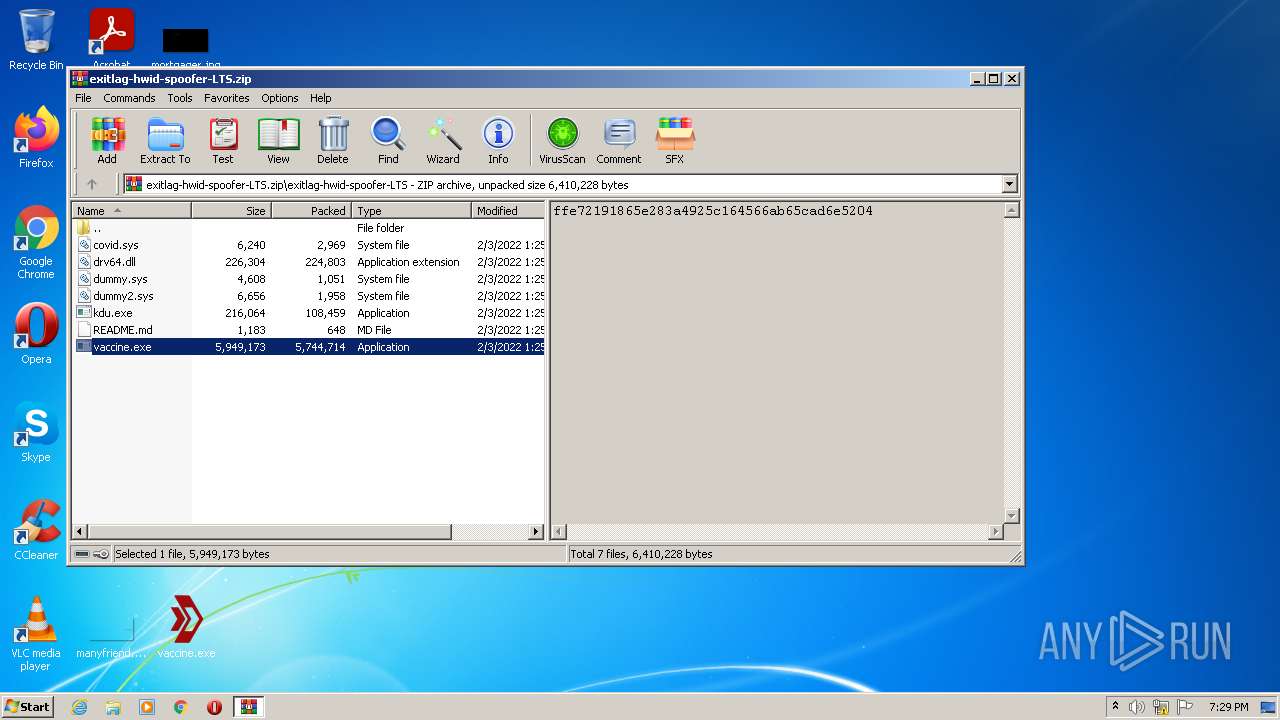Image resolution: width=1280 pixels, height=720 pixels.
Task: Select the parent folder '..' entry
Action: tap(309, 228)
